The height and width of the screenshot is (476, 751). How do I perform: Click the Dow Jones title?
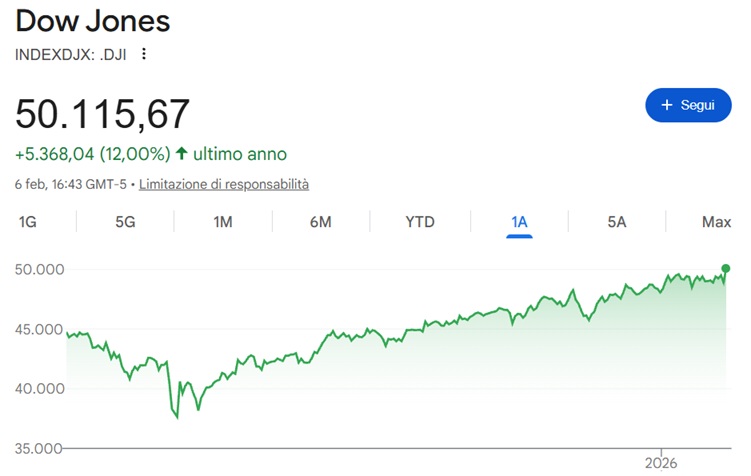tap(93, 21)
